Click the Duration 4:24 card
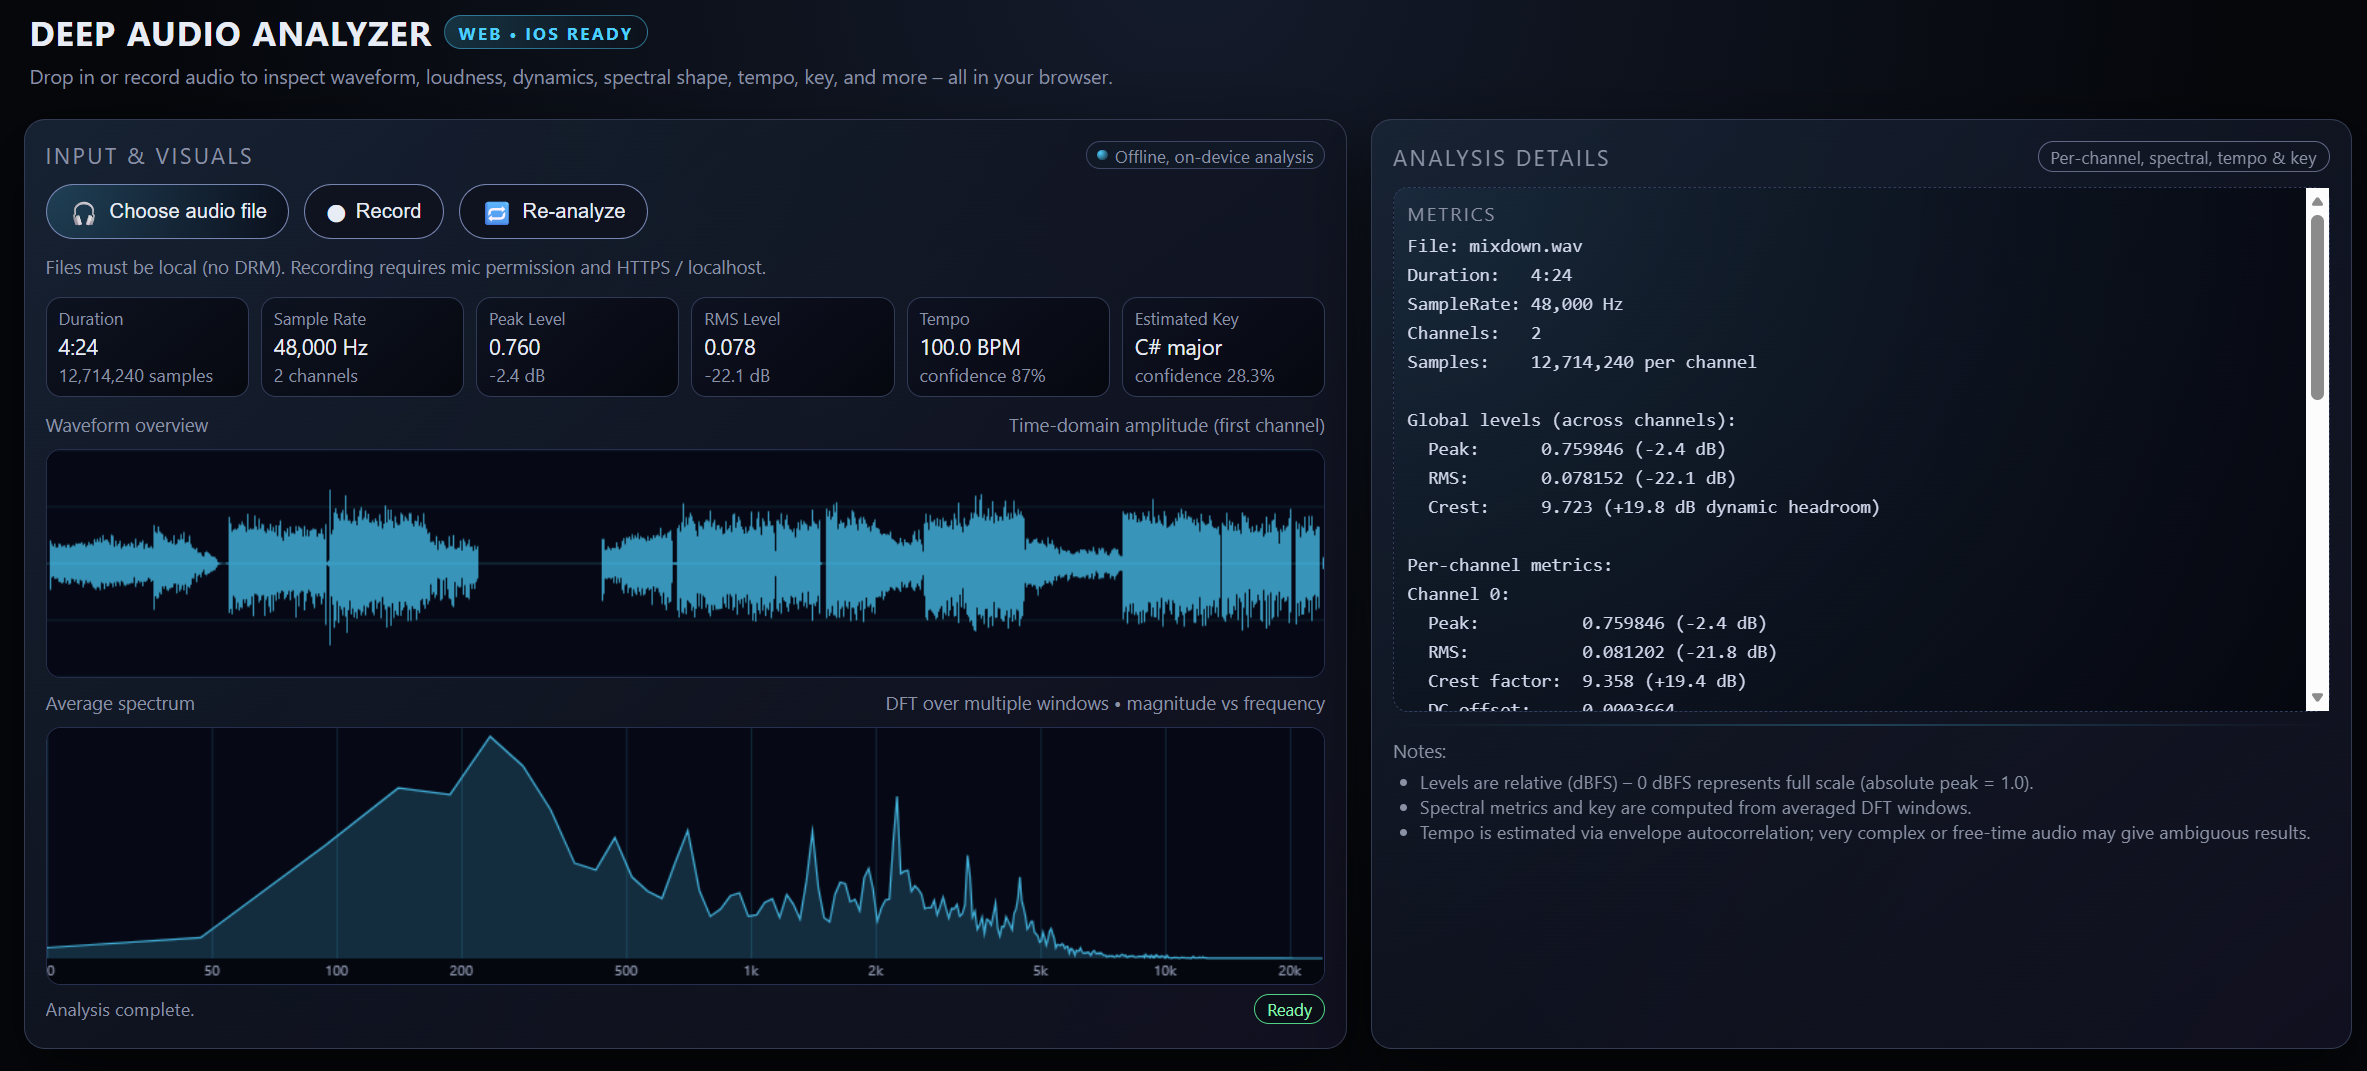The height and width of the screenshot is (1071, 2367). pos(147,347)
